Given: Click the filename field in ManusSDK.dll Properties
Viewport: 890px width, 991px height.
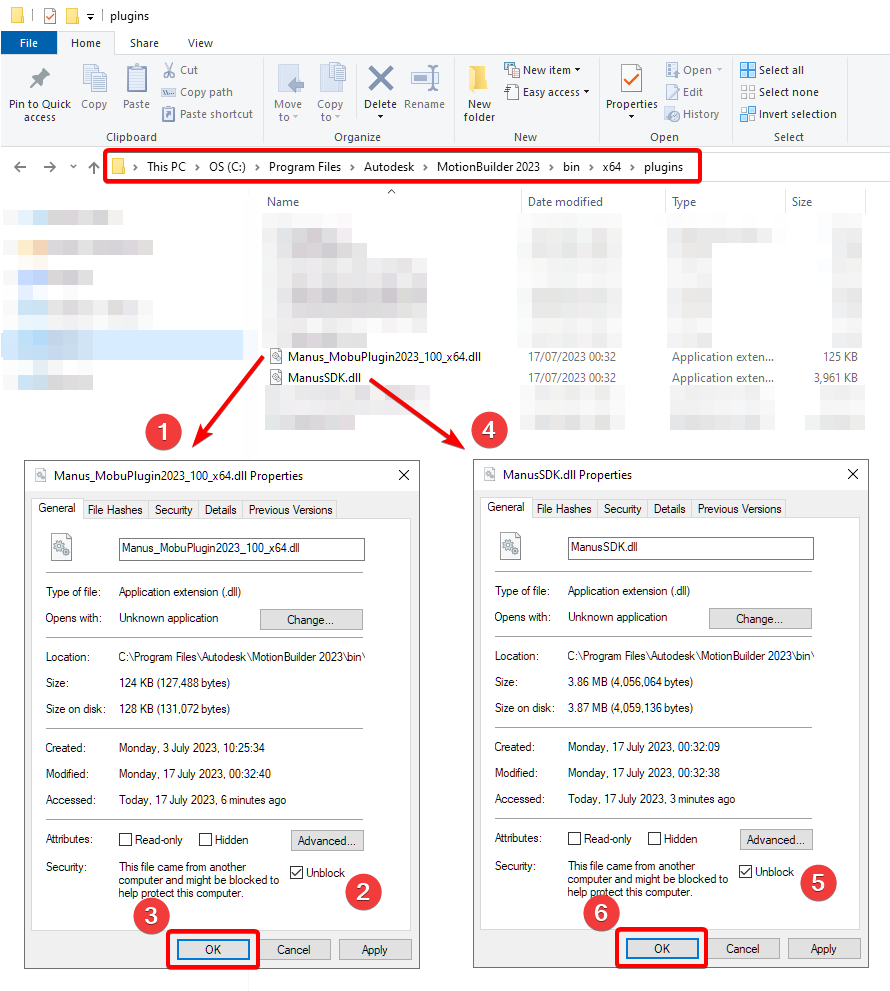Looking at the screenshot, I should [690, 548].
